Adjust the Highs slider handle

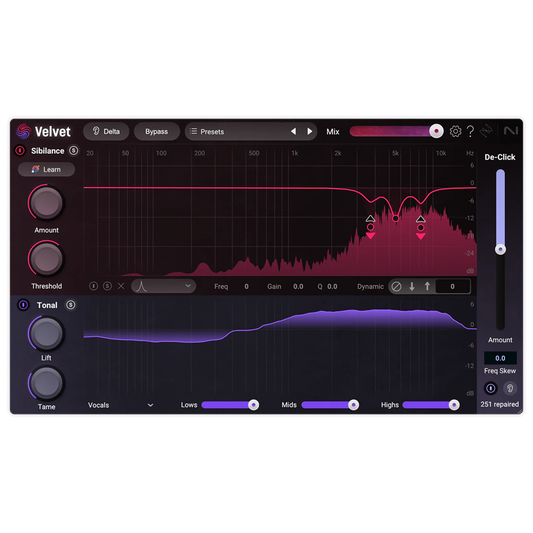(x=454, y=405)
